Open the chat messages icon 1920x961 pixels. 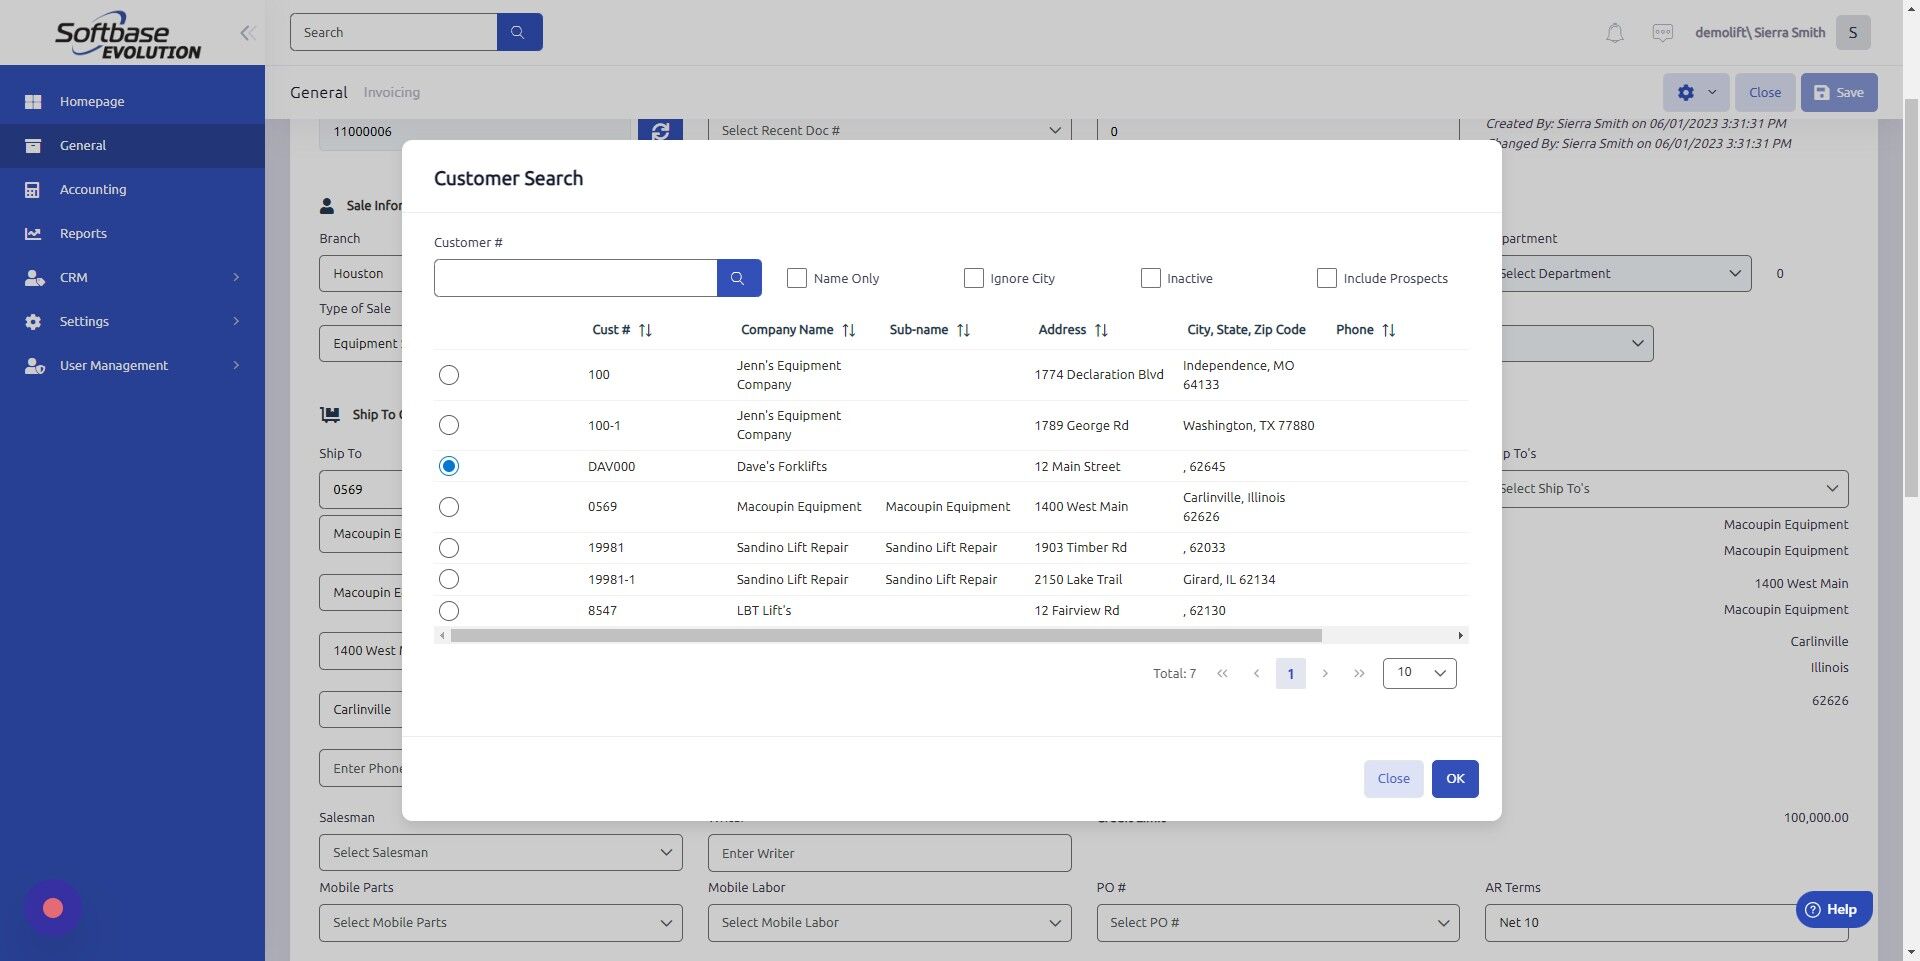1662,33
